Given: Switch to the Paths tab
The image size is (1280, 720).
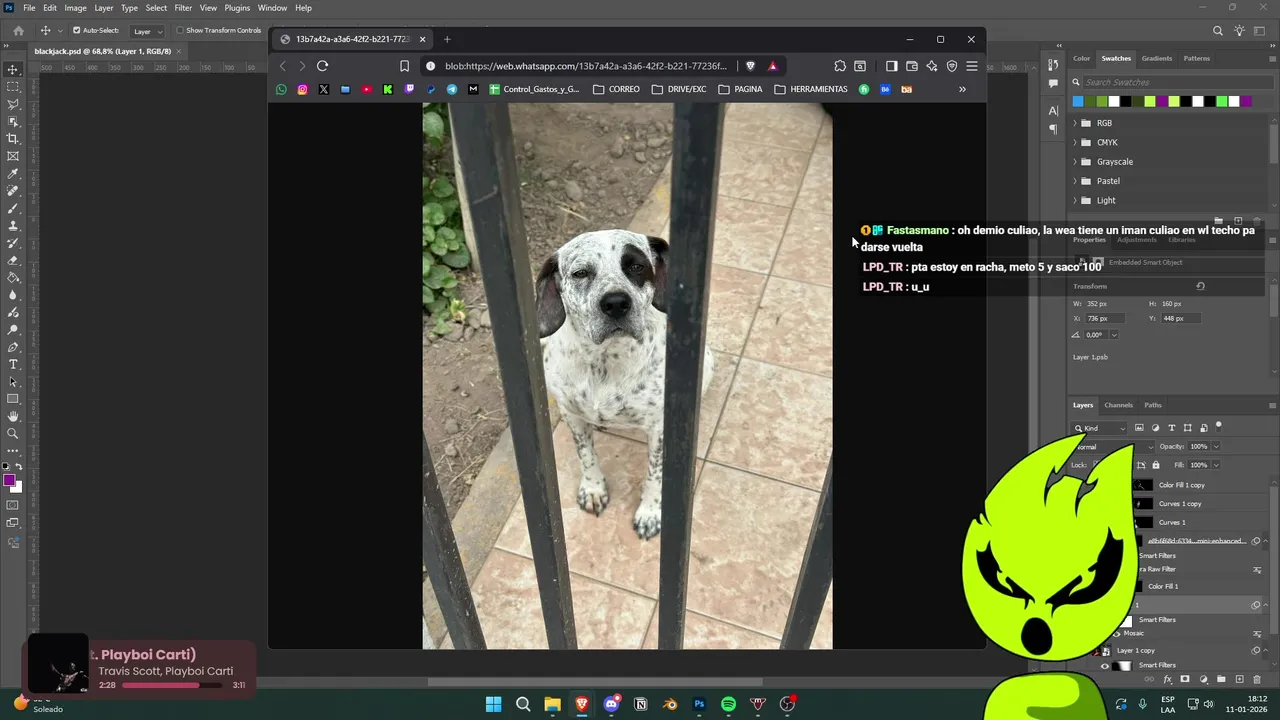Looking at the screenshot, I should tap(1153, 405).
